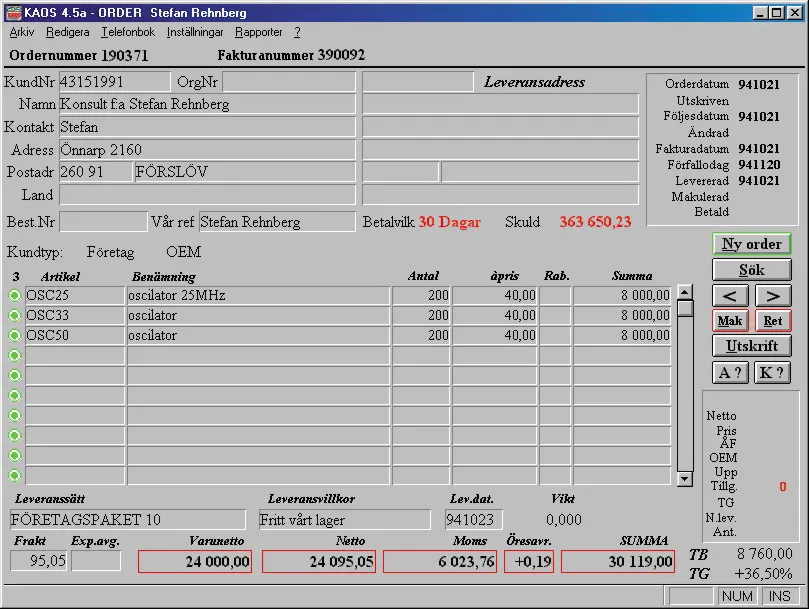Click the KundNr field 43151991
This screenshot has width=809, height=609.
pos(115,82)
